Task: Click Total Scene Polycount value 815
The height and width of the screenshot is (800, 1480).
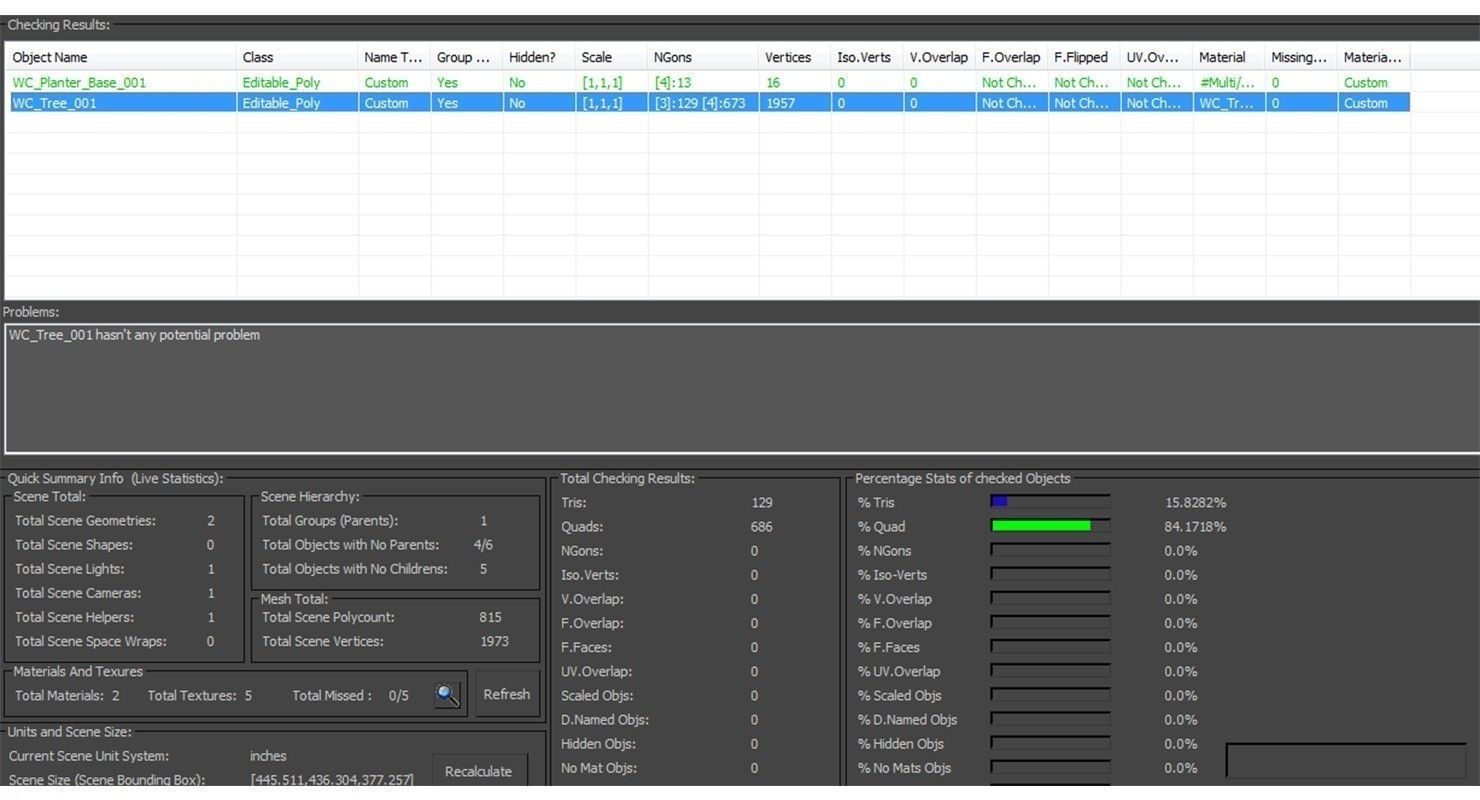Action: pos(490,617)
